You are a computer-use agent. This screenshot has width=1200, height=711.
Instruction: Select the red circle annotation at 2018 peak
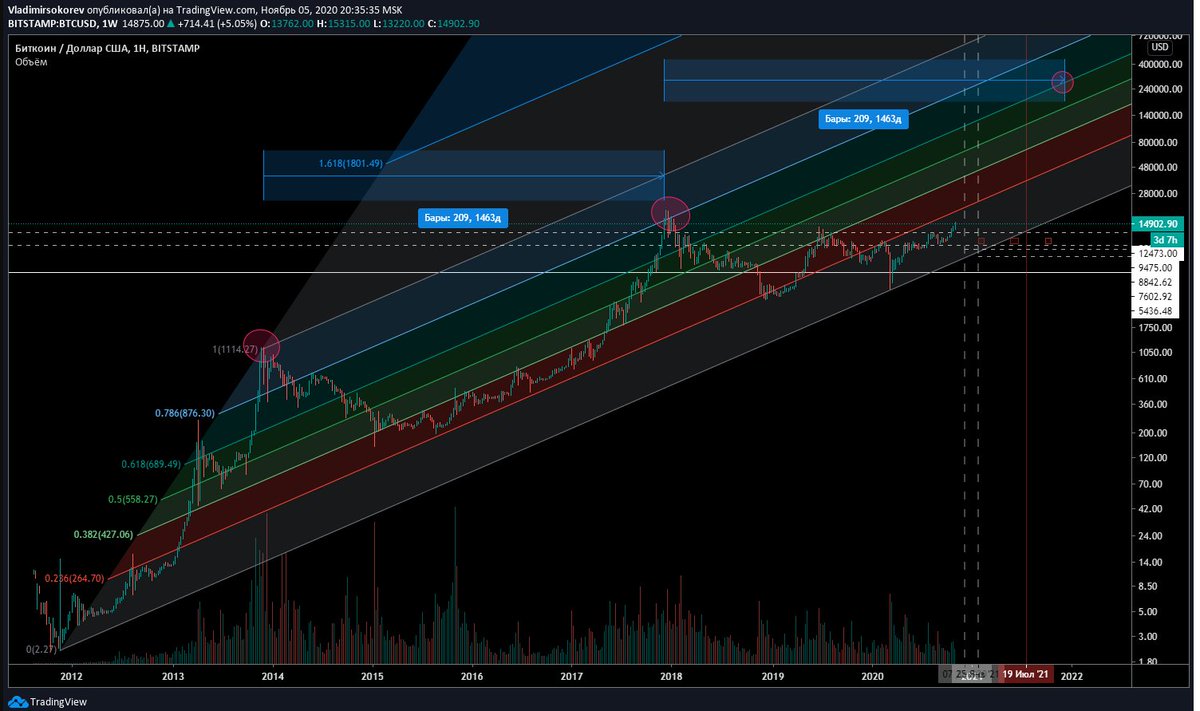(671, 213)
